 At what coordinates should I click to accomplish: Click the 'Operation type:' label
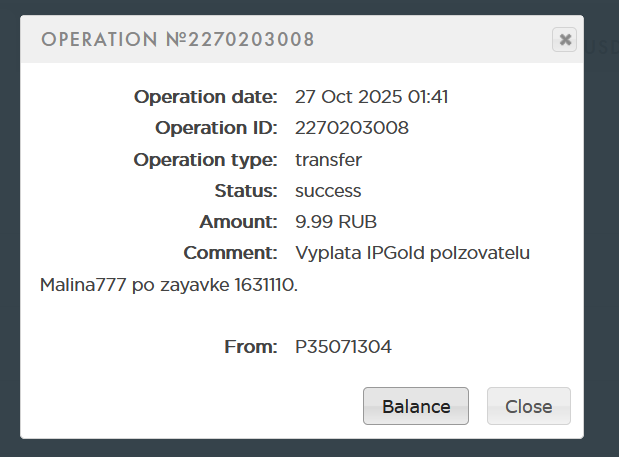205,159
